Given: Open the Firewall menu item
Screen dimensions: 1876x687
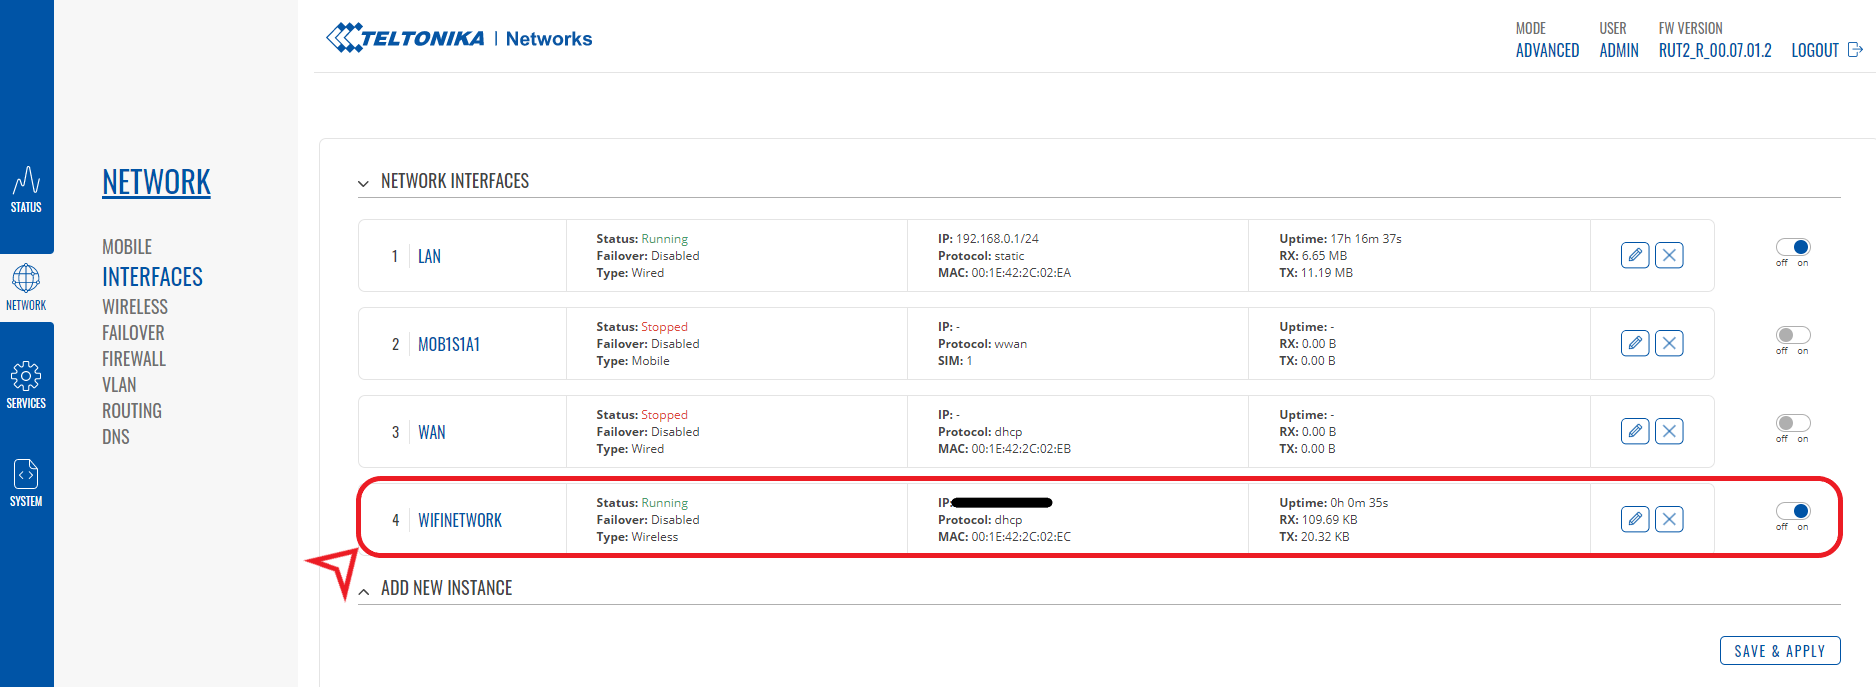Looking at the screenshot, I should click(x=134, y=359).
